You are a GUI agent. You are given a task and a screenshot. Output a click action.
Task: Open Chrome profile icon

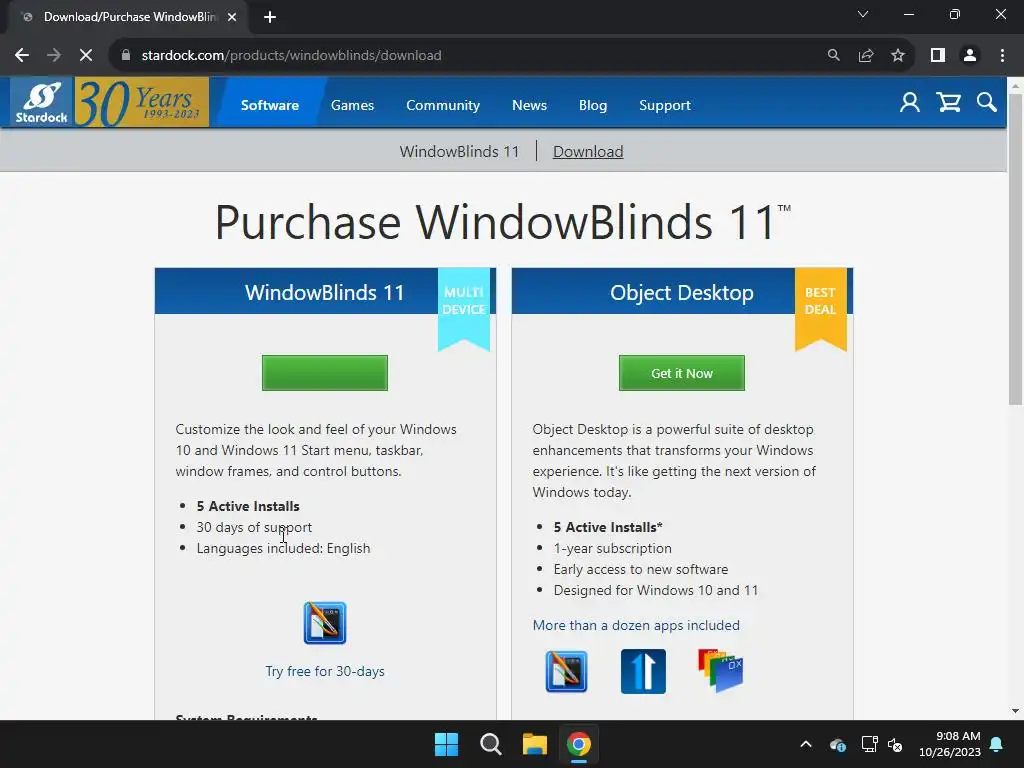click(x=970, y=56)
